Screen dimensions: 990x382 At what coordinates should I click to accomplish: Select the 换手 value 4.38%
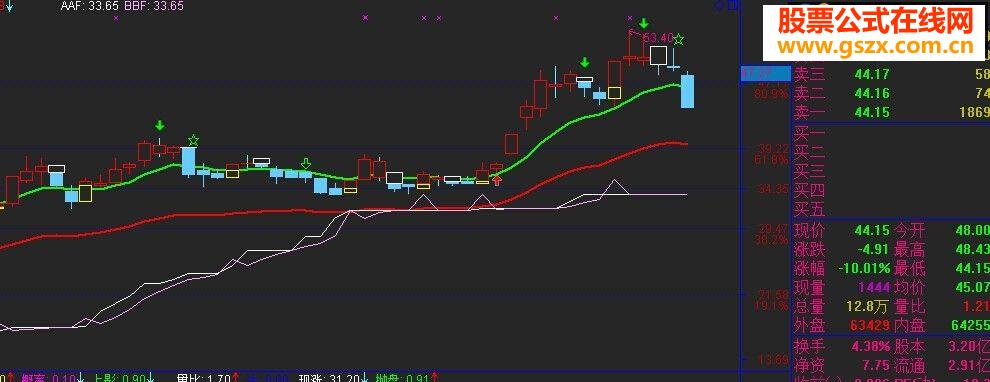[871, 346]
